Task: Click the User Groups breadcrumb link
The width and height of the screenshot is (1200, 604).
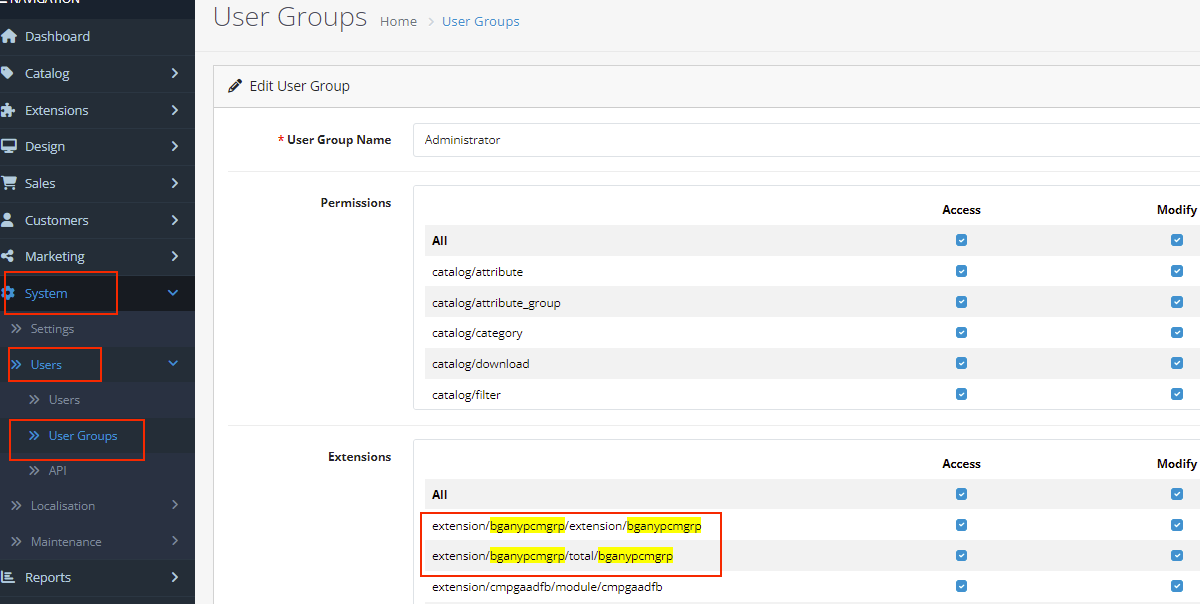Action: (481, 21)
